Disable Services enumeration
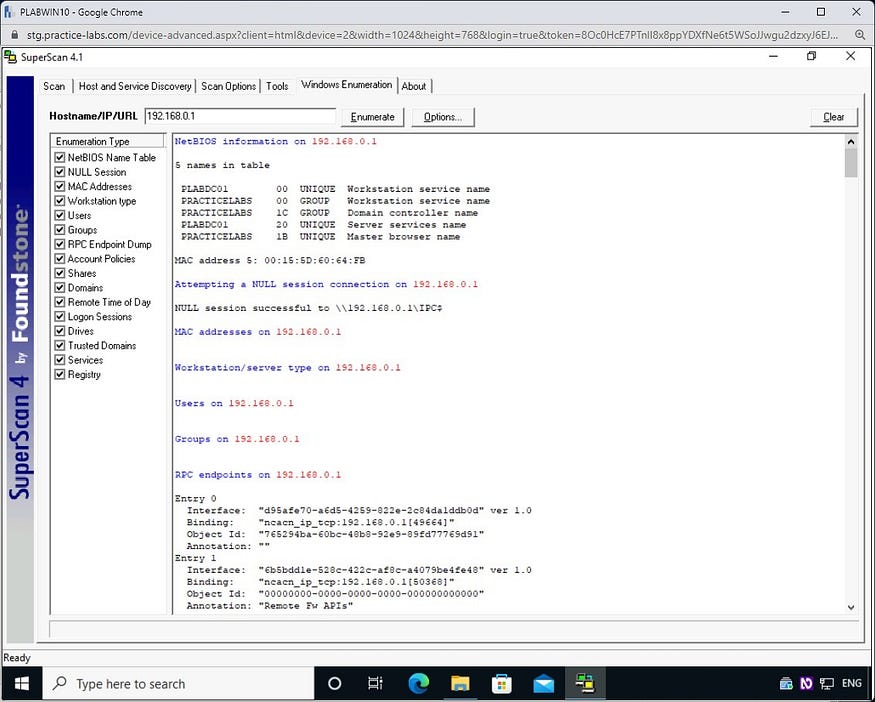This screenshot has width=875, height=702. pyautogui.click(x=60, y=360)
